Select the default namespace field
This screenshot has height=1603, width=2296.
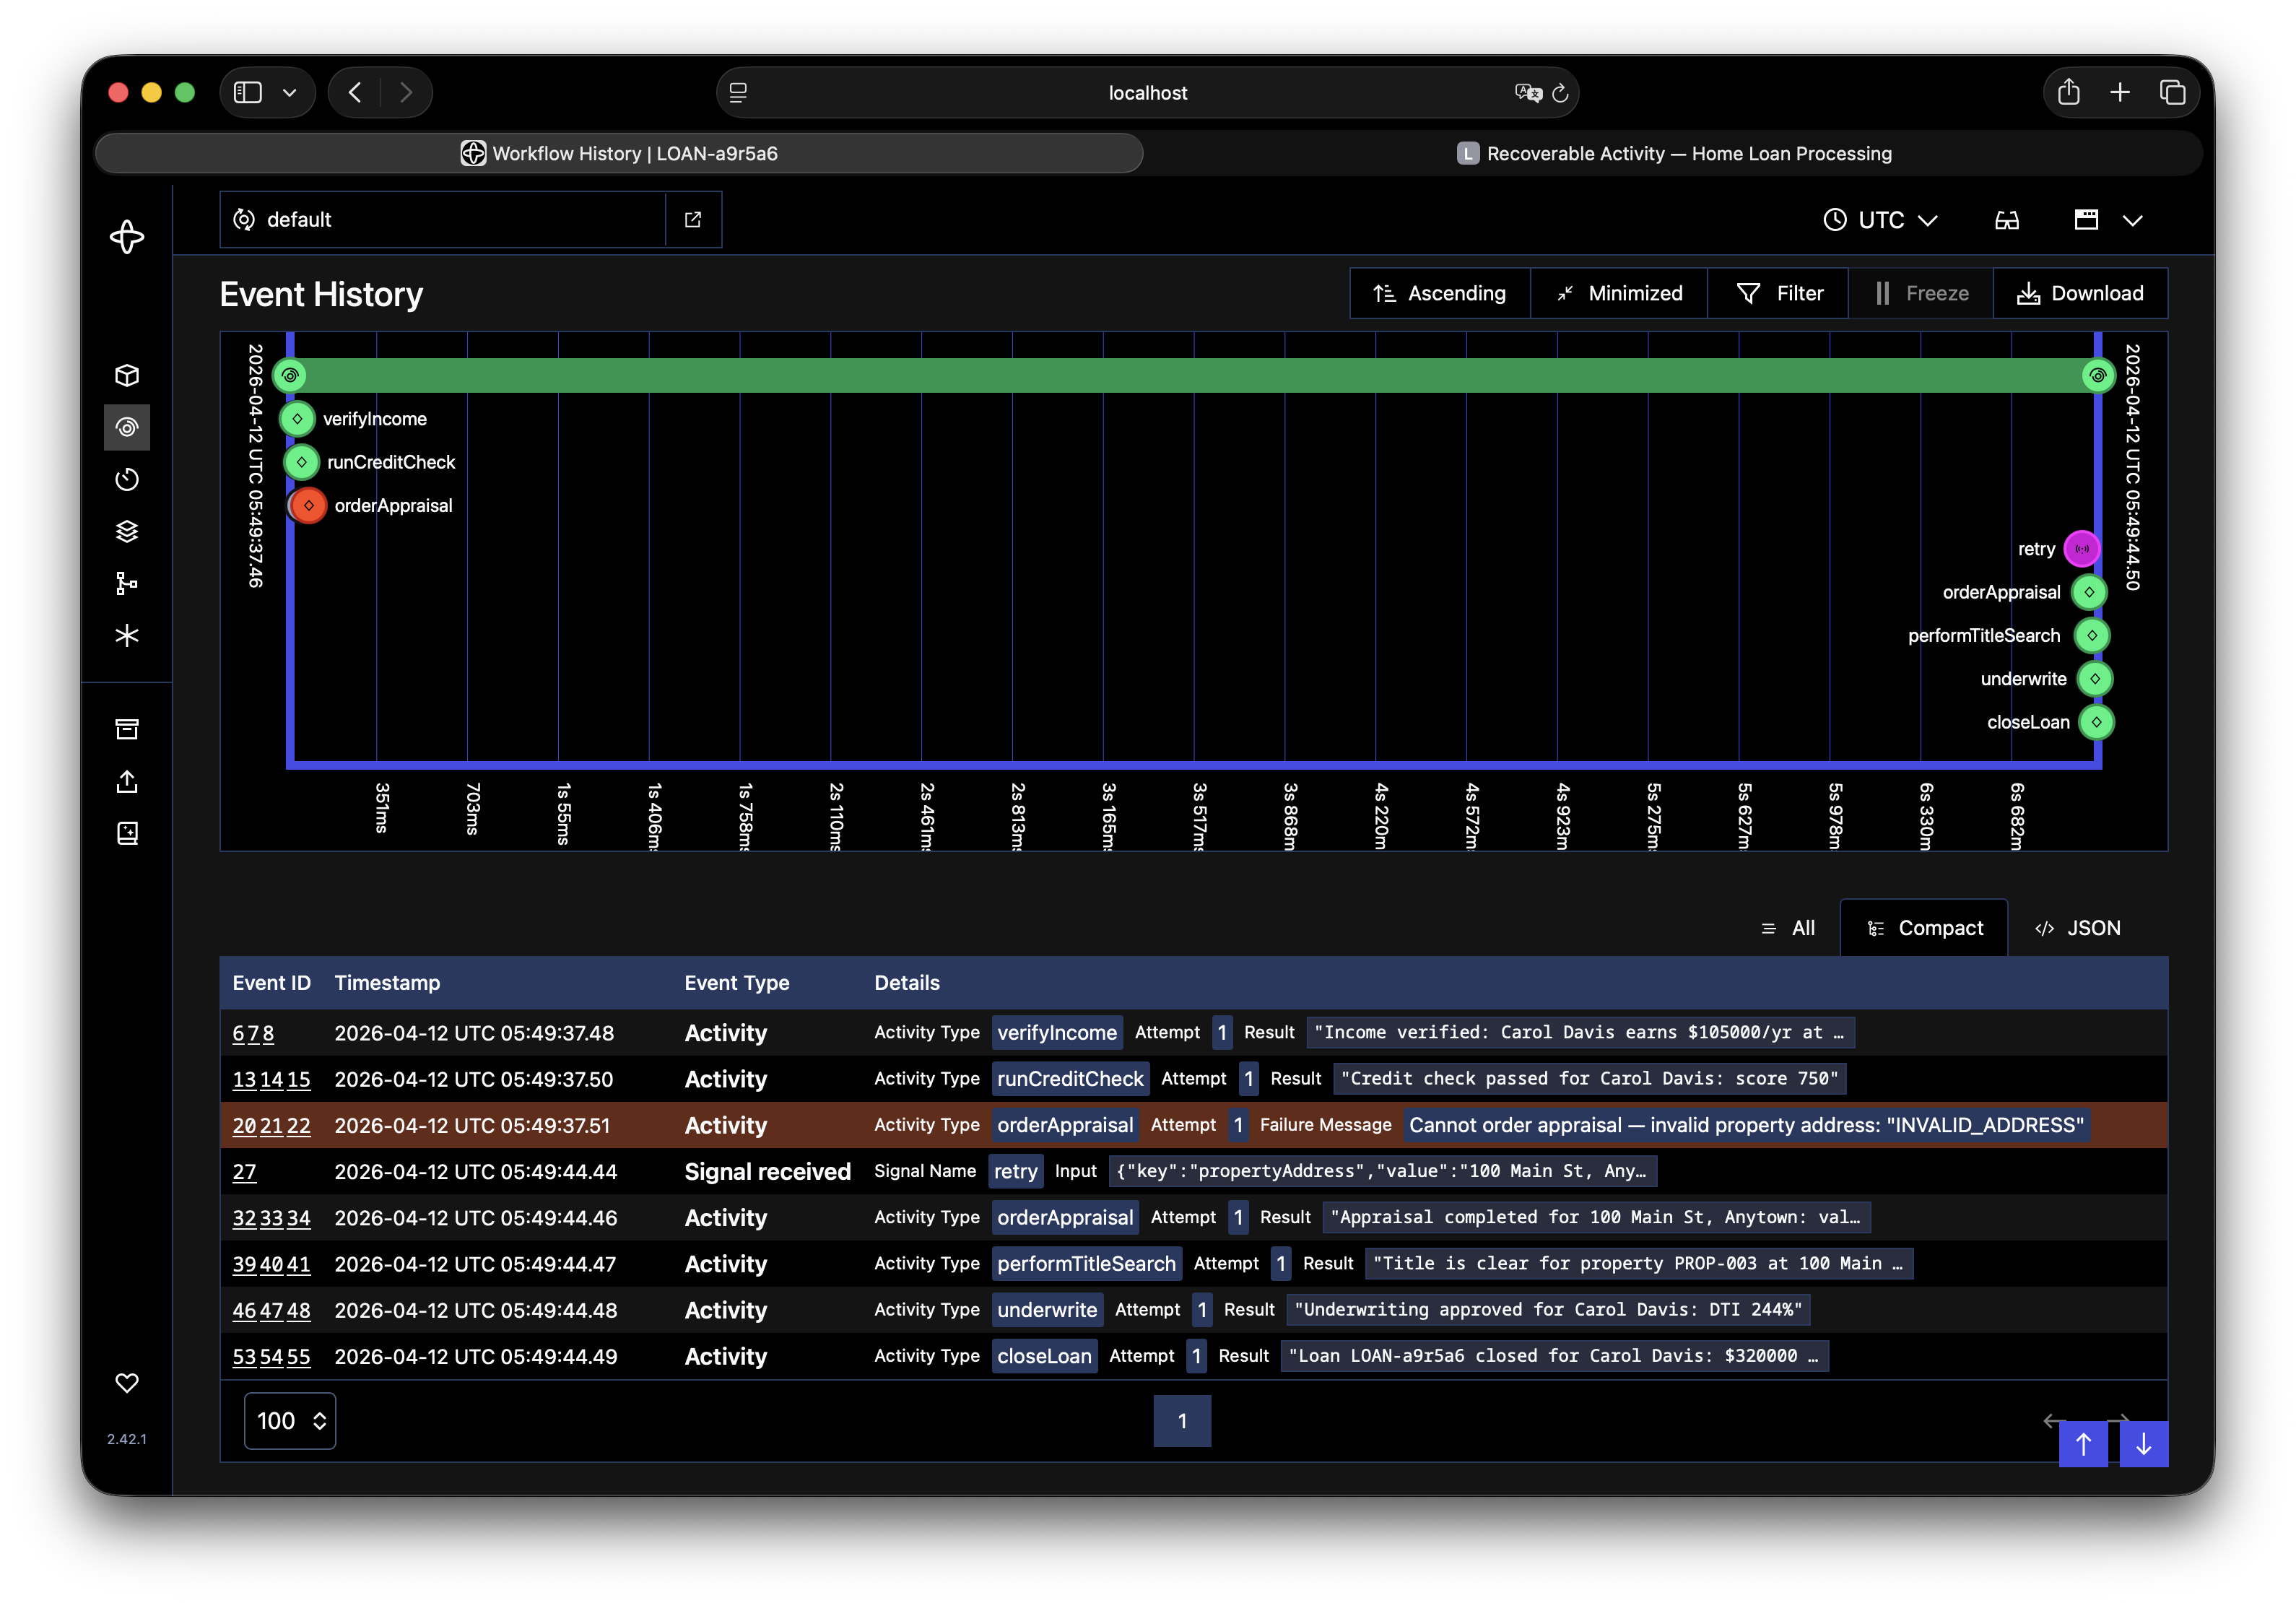pyautogui.click(x=443, y=219)
